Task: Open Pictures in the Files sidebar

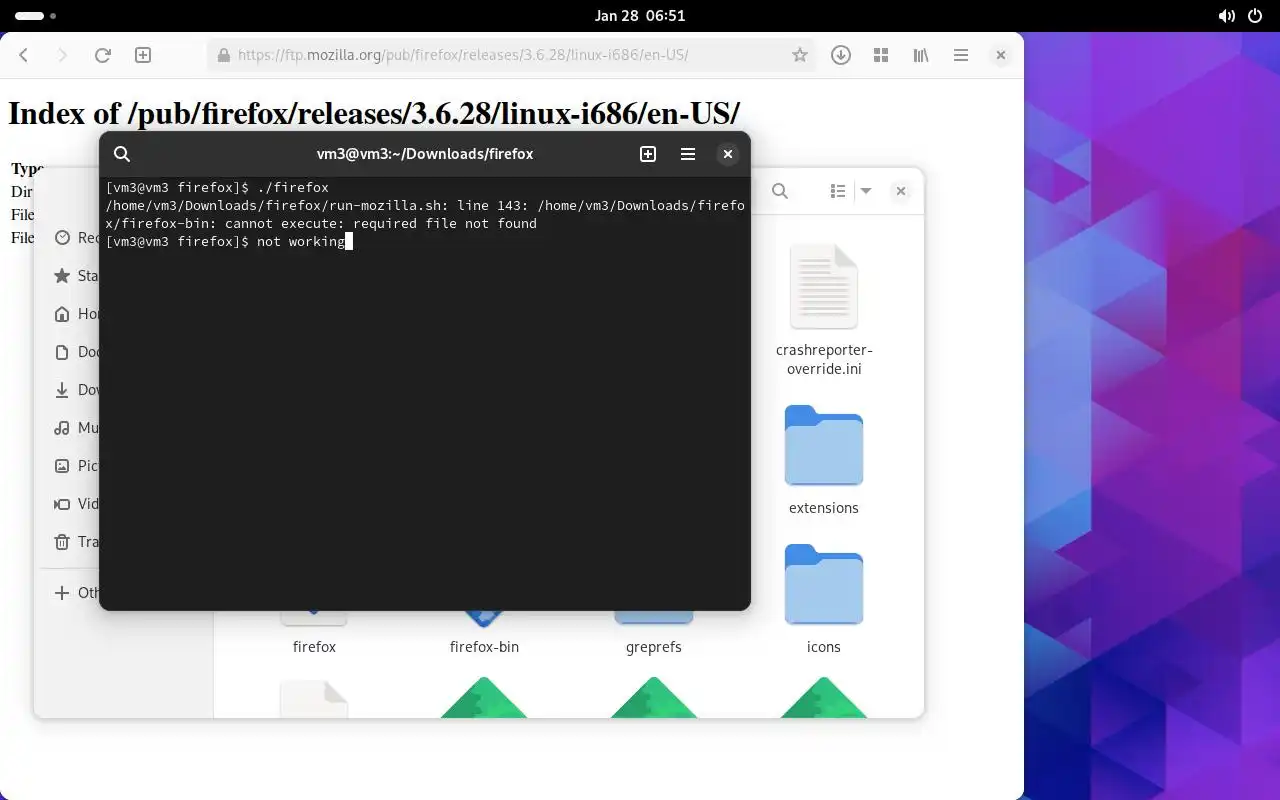Action: click(x=76, y=466)
